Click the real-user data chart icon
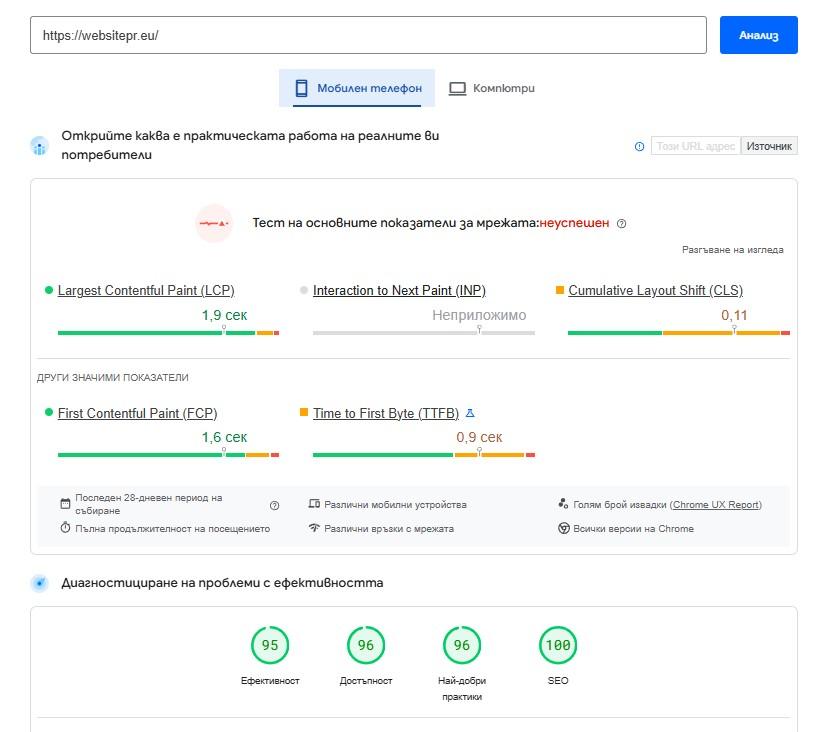Viewport: 828px width, 732px height. [40, 146]
